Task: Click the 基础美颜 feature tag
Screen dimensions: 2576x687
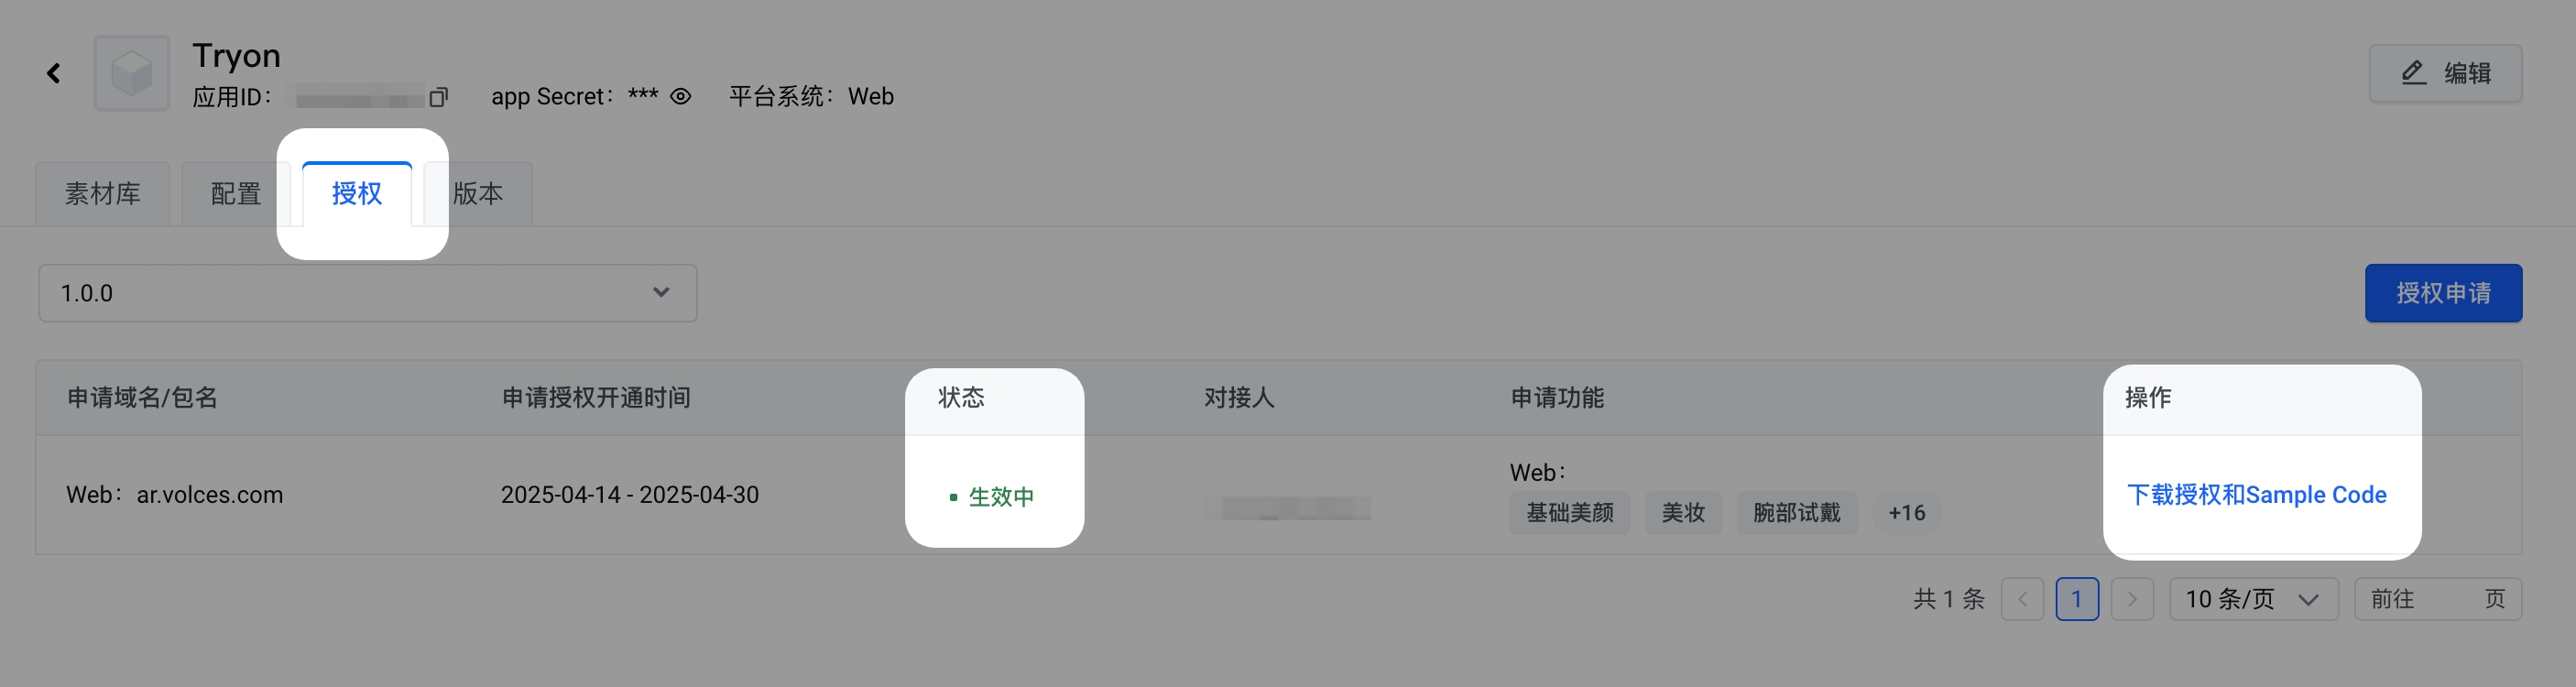Action: (x=1569, y=513)
